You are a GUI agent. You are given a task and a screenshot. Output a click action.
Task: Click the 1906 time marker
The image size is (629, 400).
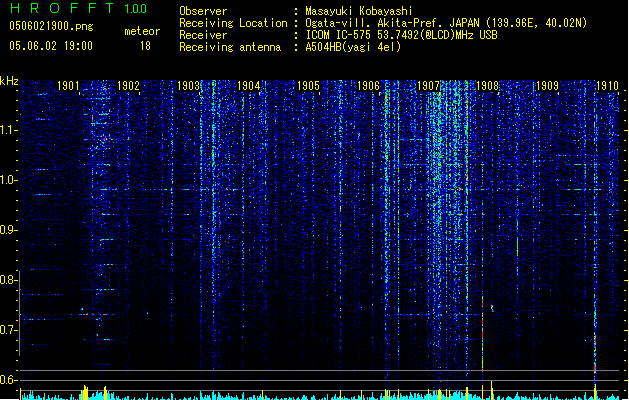point(368,86)
